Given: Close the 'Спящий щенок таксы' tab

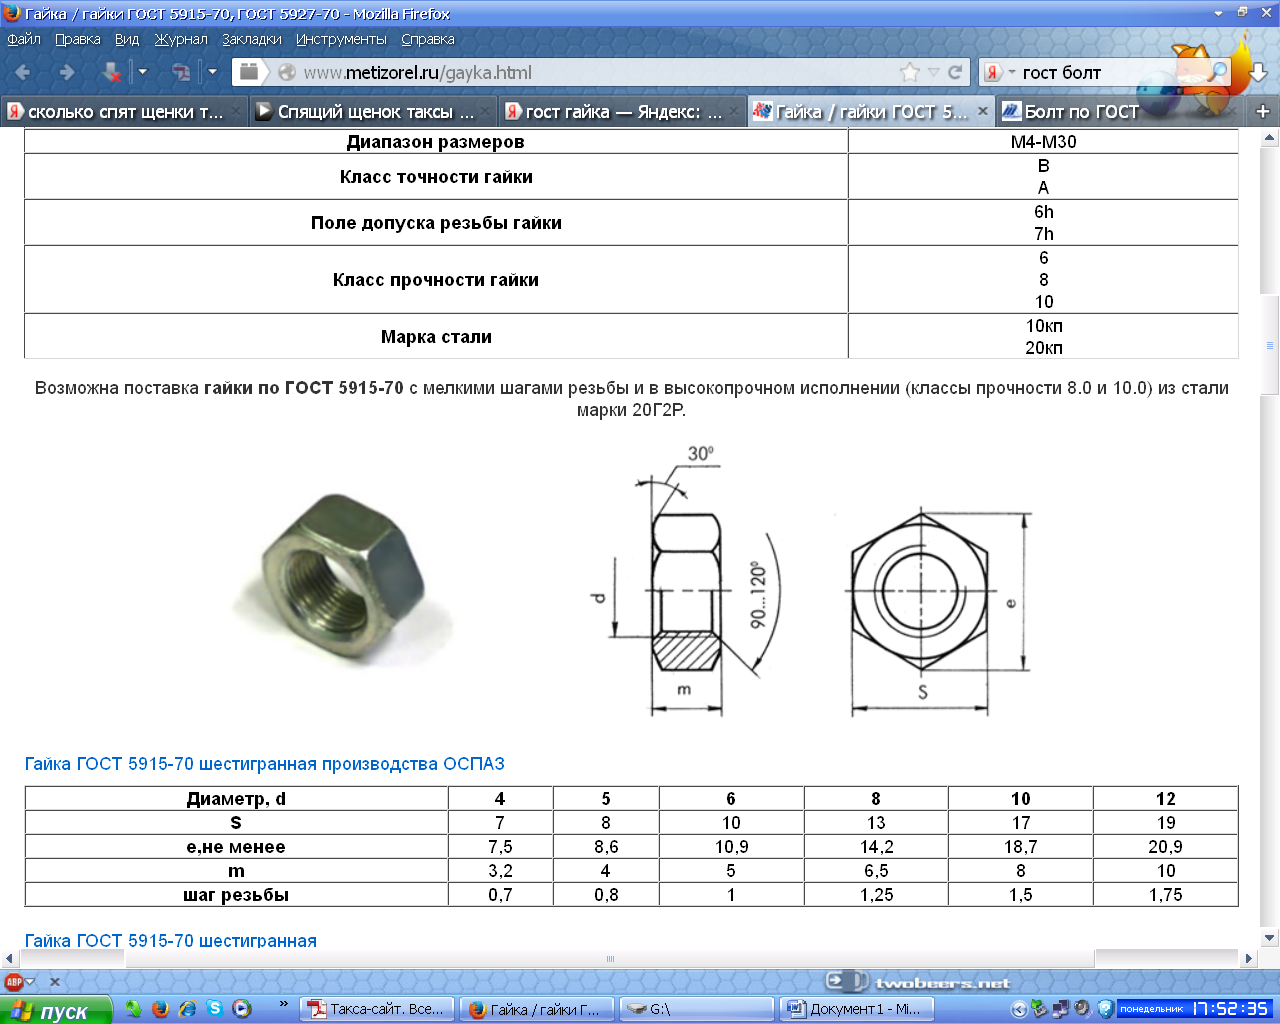Looking at the screenshot, I should (x=485, y=111).
